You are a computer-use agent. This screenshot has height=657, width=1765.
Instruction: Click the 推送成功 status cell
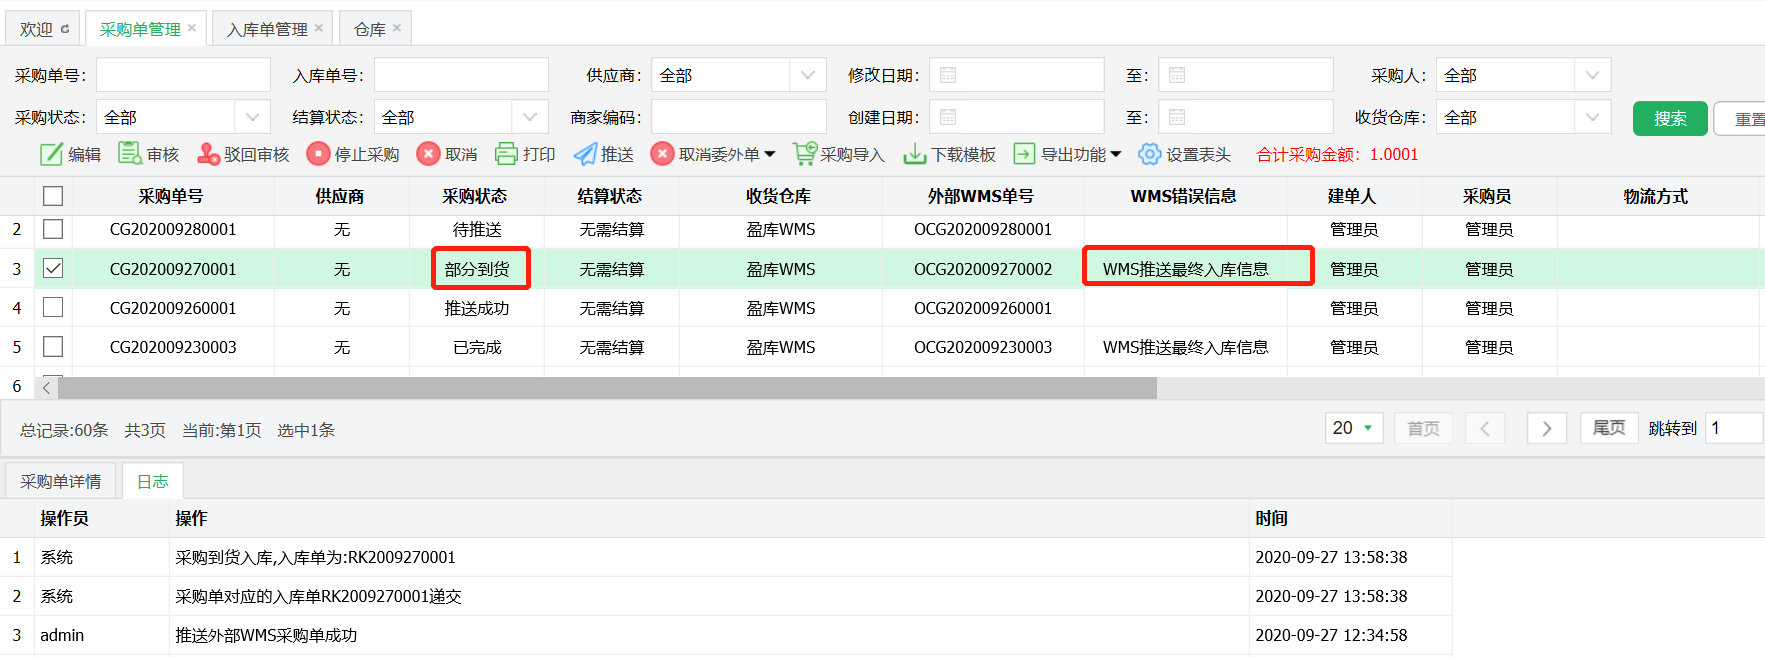(477, 308)
